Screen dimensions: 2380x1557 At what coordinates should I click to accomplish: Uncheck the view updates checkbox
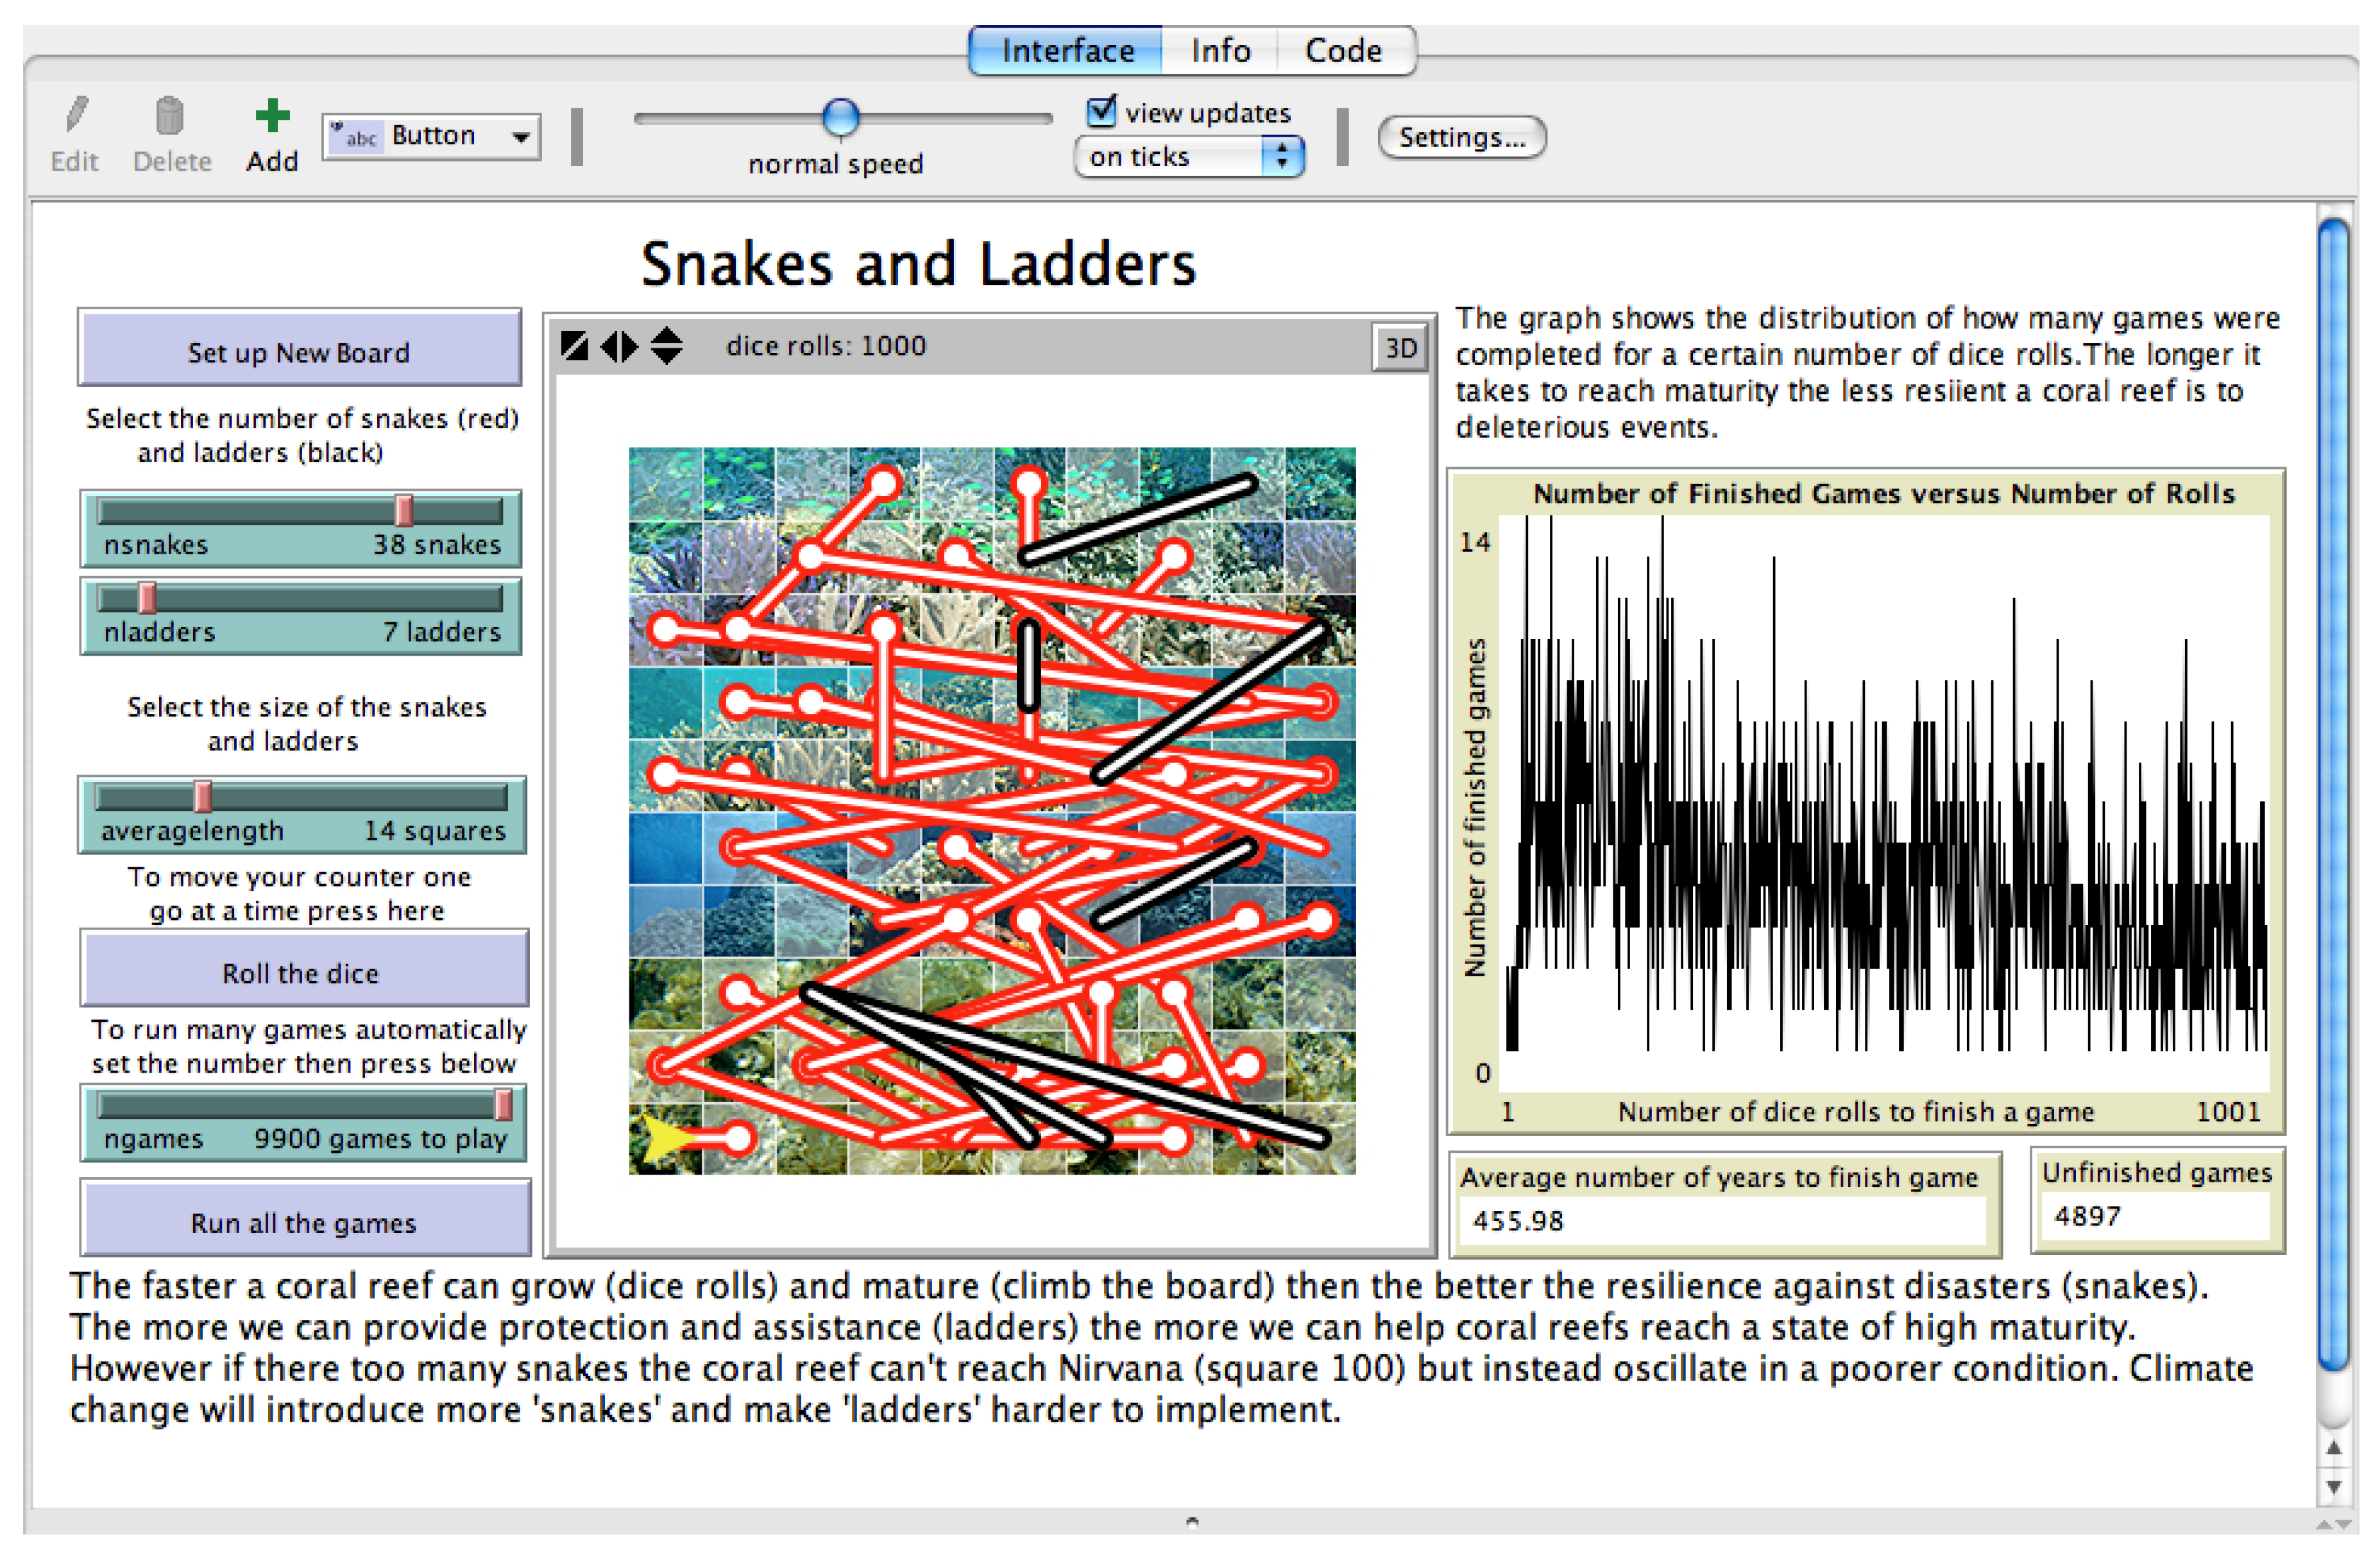[1101, 111]
